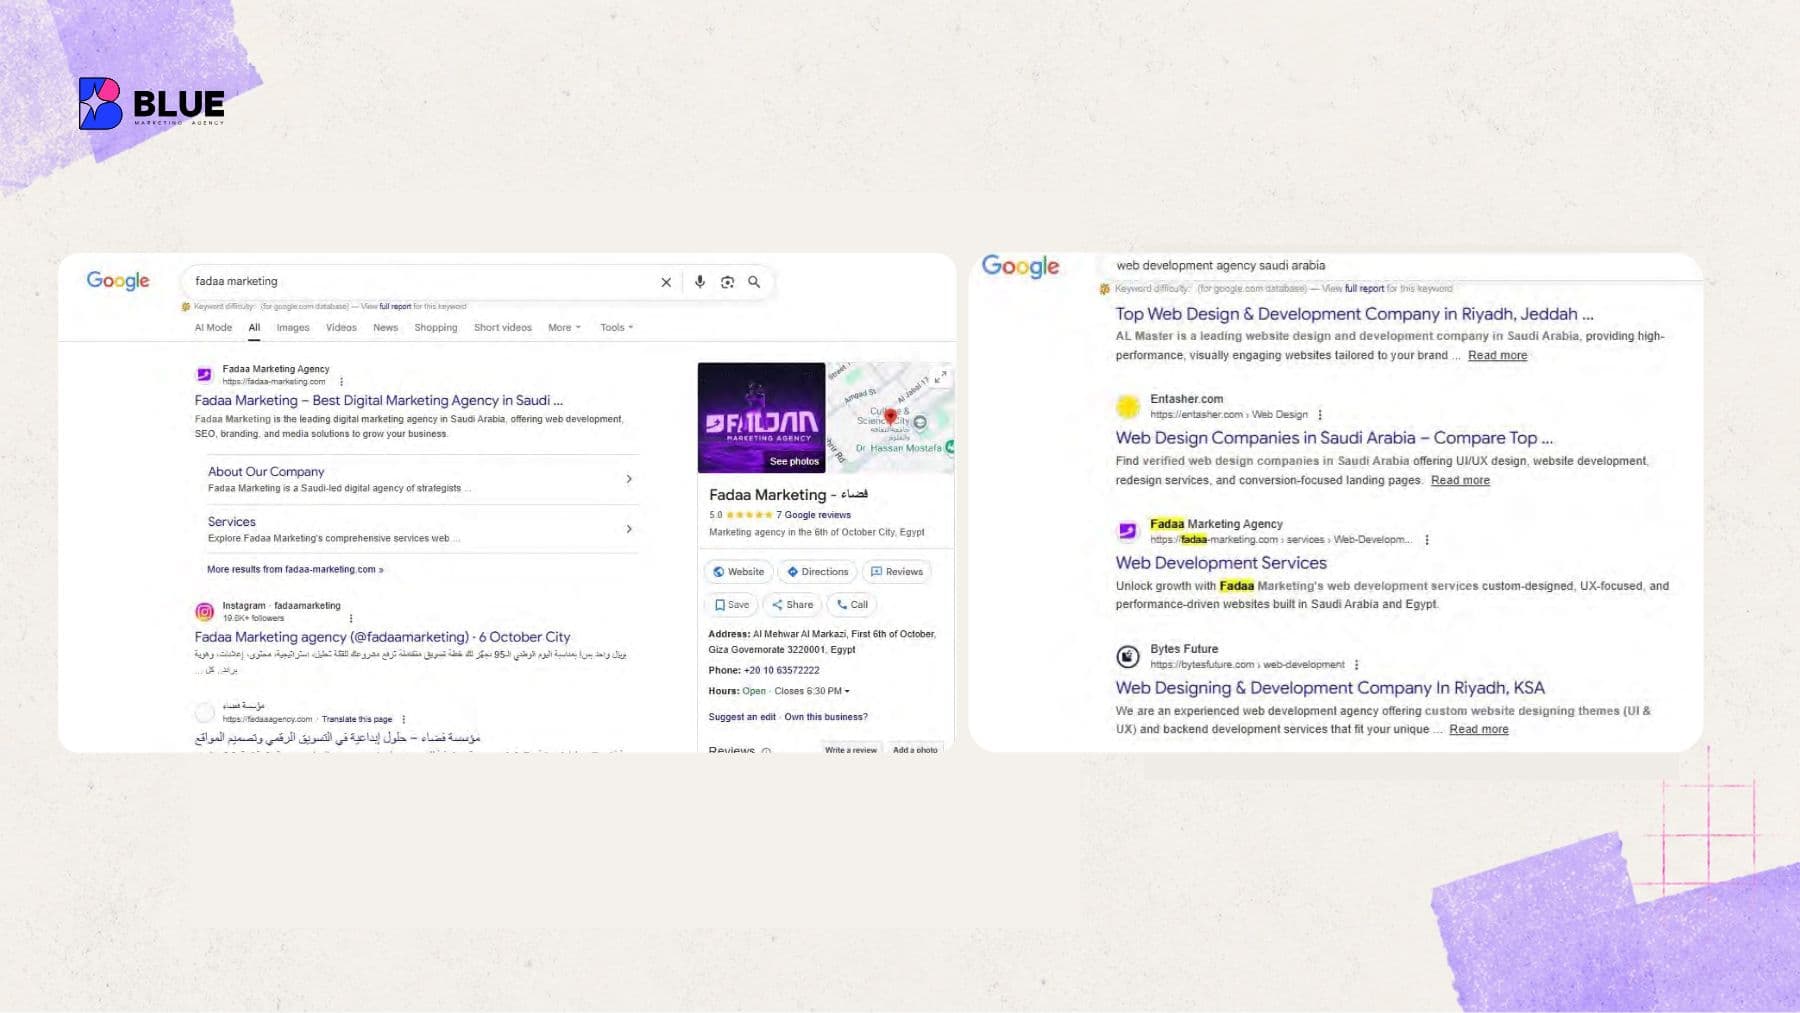Get Directions to Fadaa Marketing
Screen dimensions: 1800x1013
pyautogui.click(x=817, y=572)
